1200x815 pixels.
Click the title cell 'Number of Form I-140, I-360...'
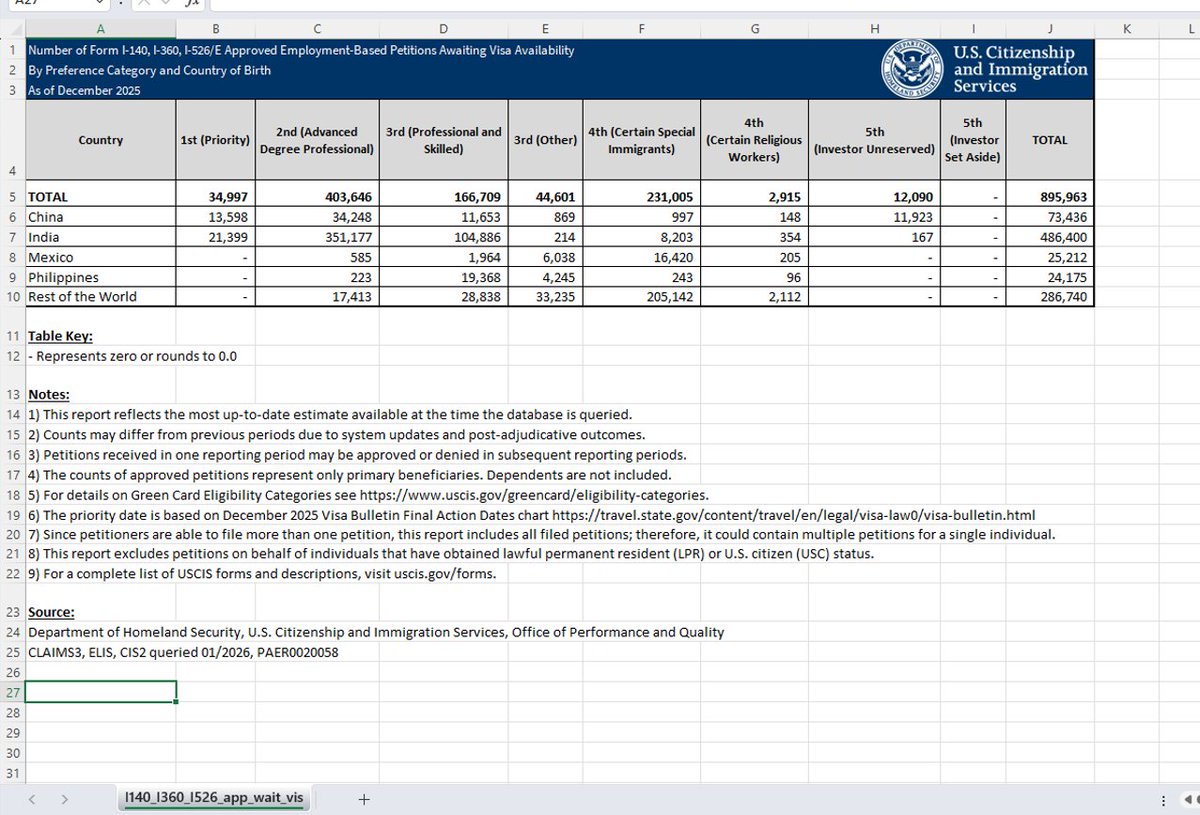pos(301,50)
